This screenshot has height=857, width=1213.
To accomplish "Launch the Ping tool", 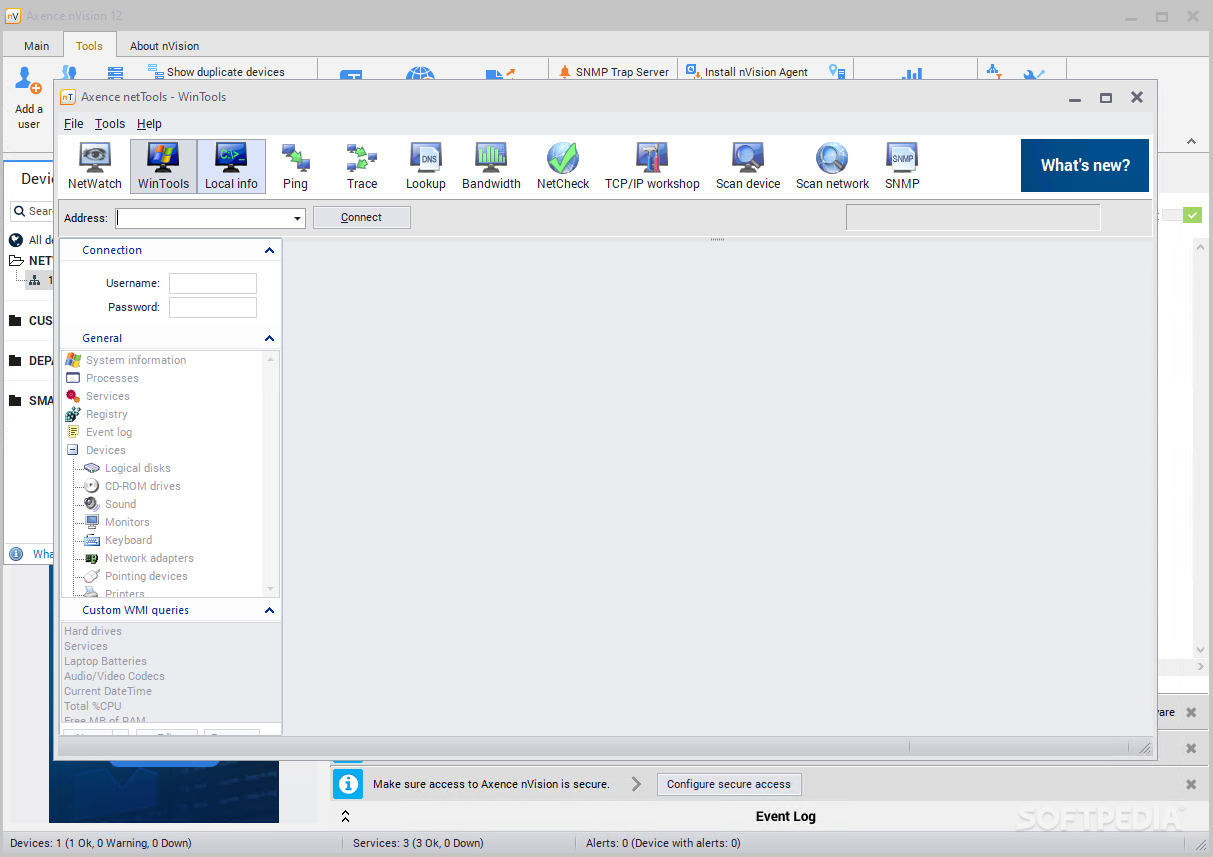I will coord(295,166).
